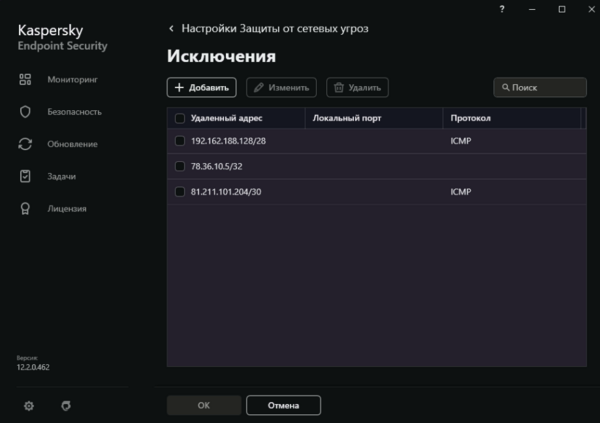Click the clipboard icon for Задачи

(25, 176)
